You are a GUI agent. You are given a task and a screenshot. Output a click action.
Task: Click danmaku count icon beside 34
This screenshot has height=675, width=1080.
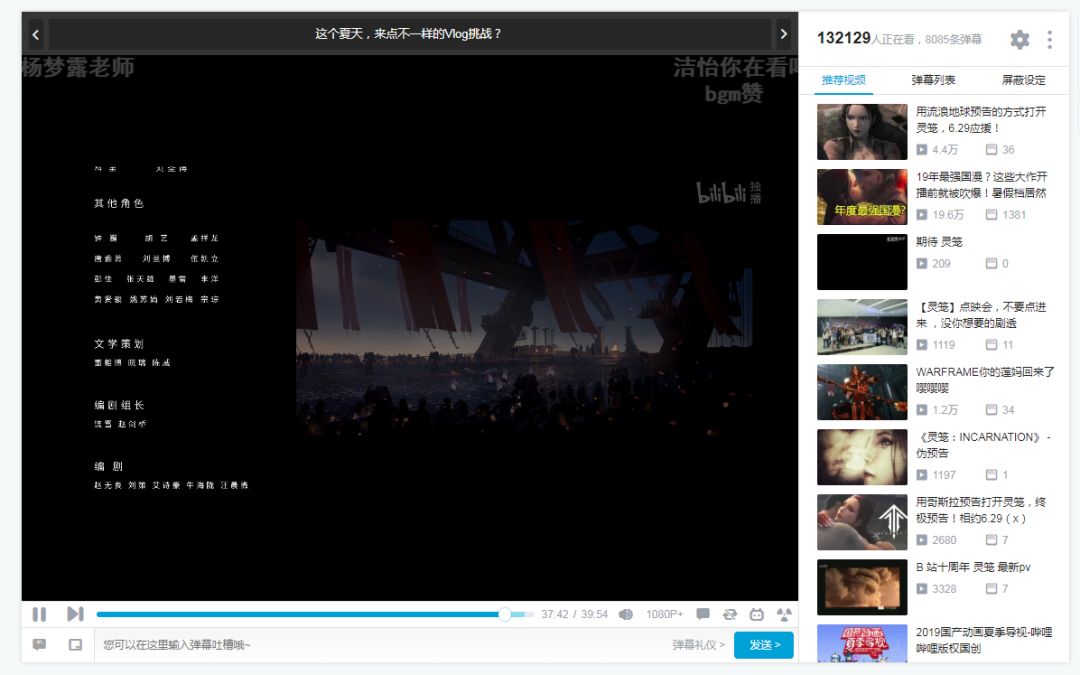991,410
